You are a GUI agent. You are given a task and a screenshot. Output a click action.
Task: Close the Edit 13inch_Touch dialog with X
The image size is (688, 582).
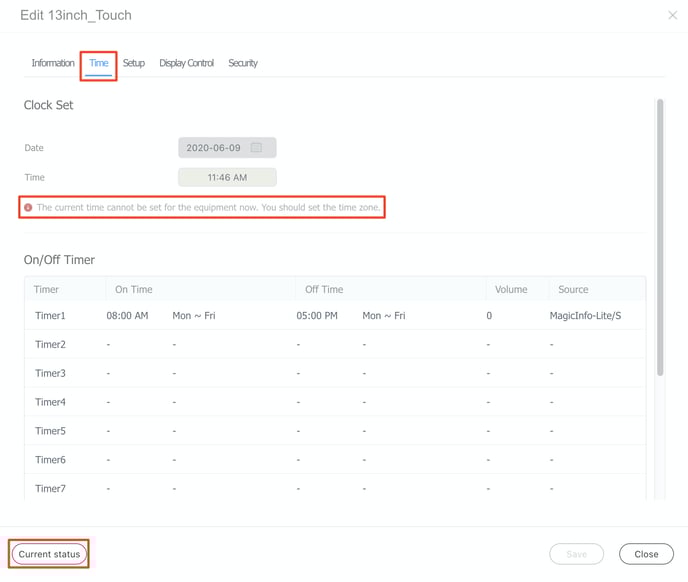tap(672, 15)
